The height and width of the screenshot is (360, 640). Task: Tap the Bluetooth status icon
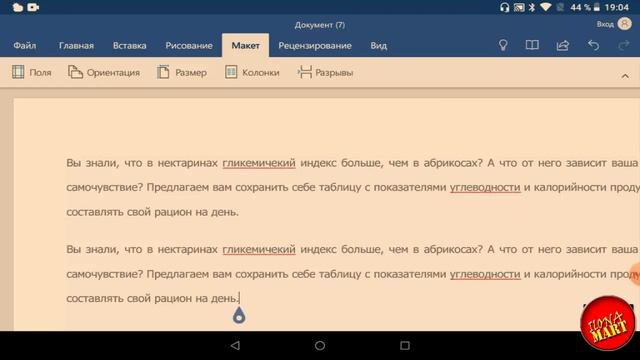[x=531, y=7]
